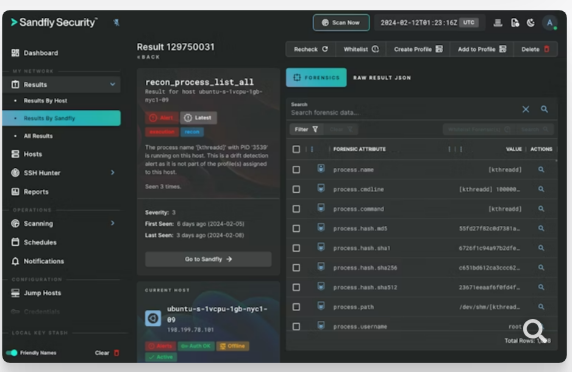Click the /dev/shm/[kthread.. path value
Viewport: 572px width, 372px height.
pos(490,307)
